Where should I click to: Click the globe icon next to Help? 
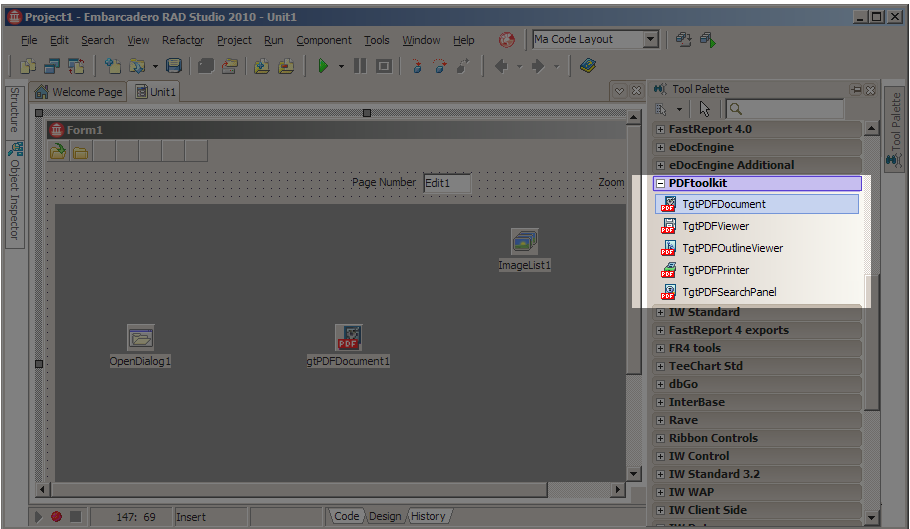coord(507,40)
